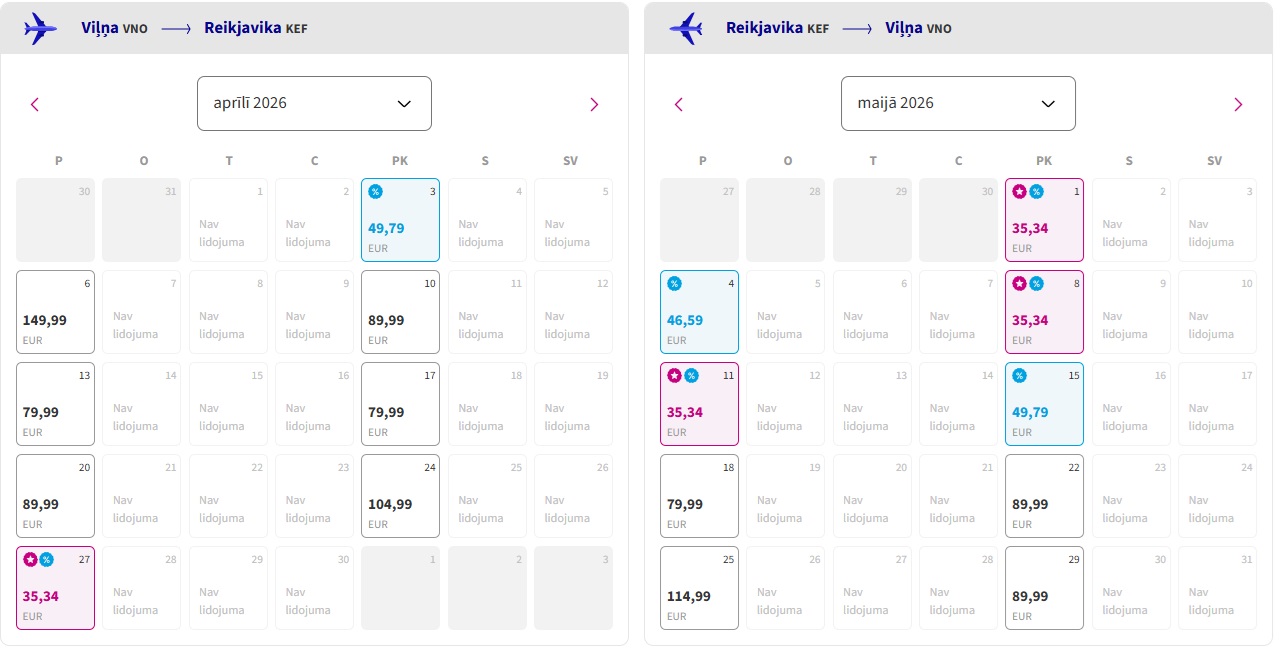Click percent badge on May 4 fare
The width and height of the screenshot is (1284, 651).
point(674,284)
